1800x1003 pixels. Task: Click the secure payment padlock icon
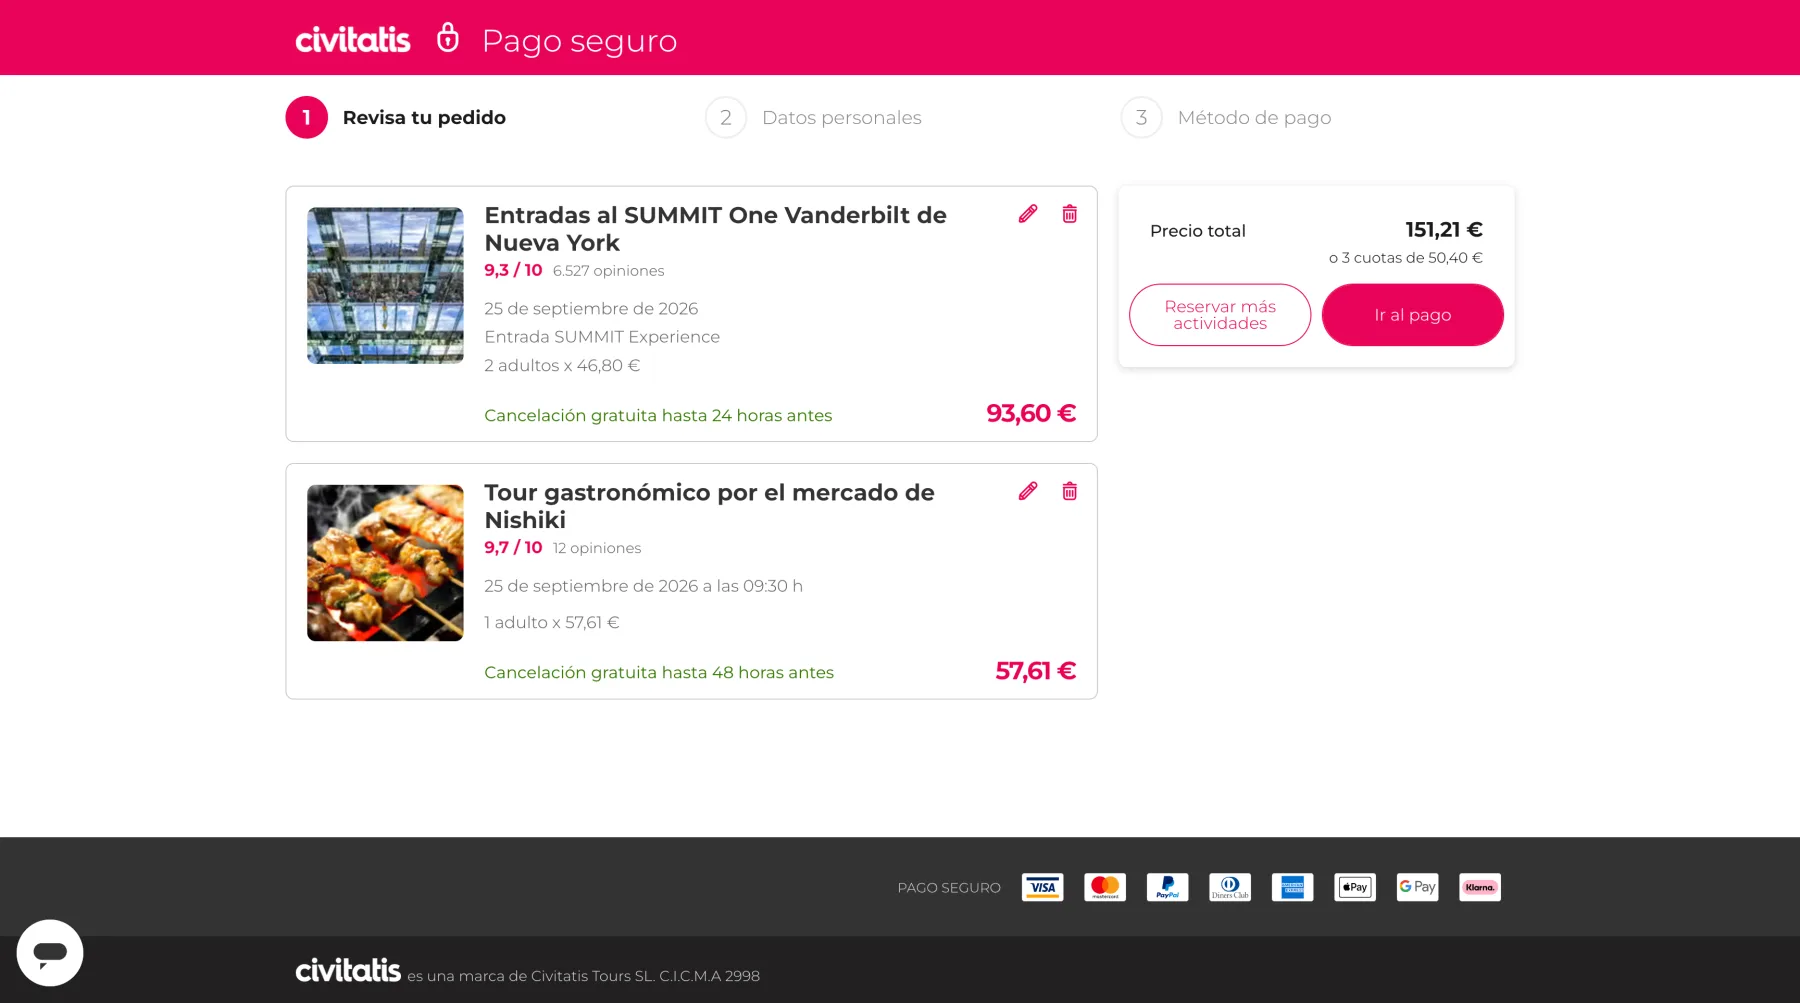tap(448, 37)
